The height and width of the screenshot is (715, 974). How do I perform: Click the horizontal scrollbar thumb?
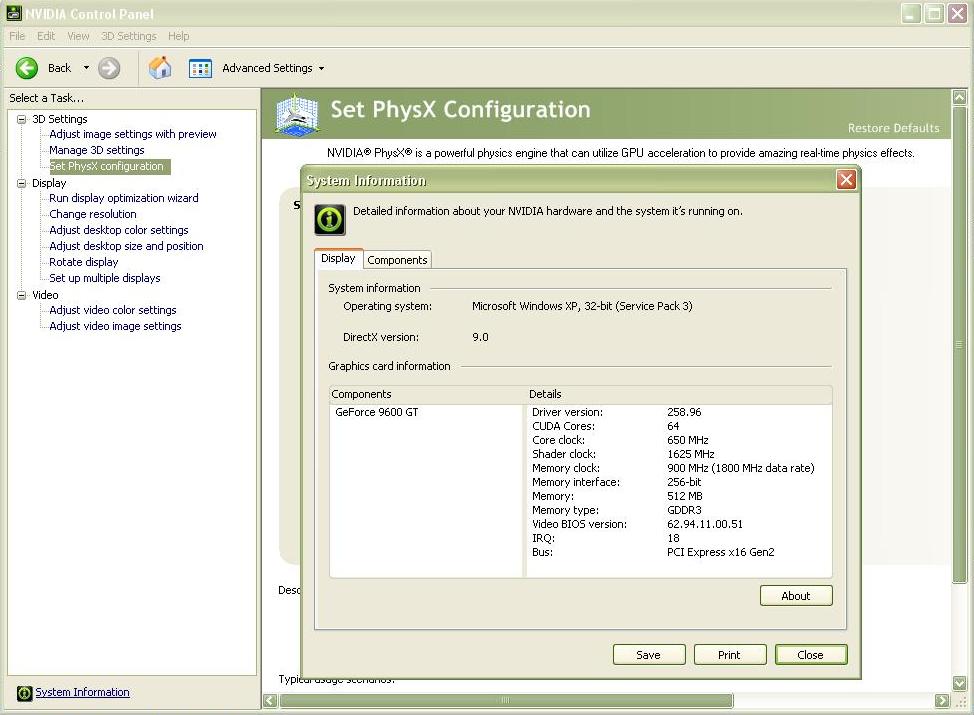tap(506, 701)
